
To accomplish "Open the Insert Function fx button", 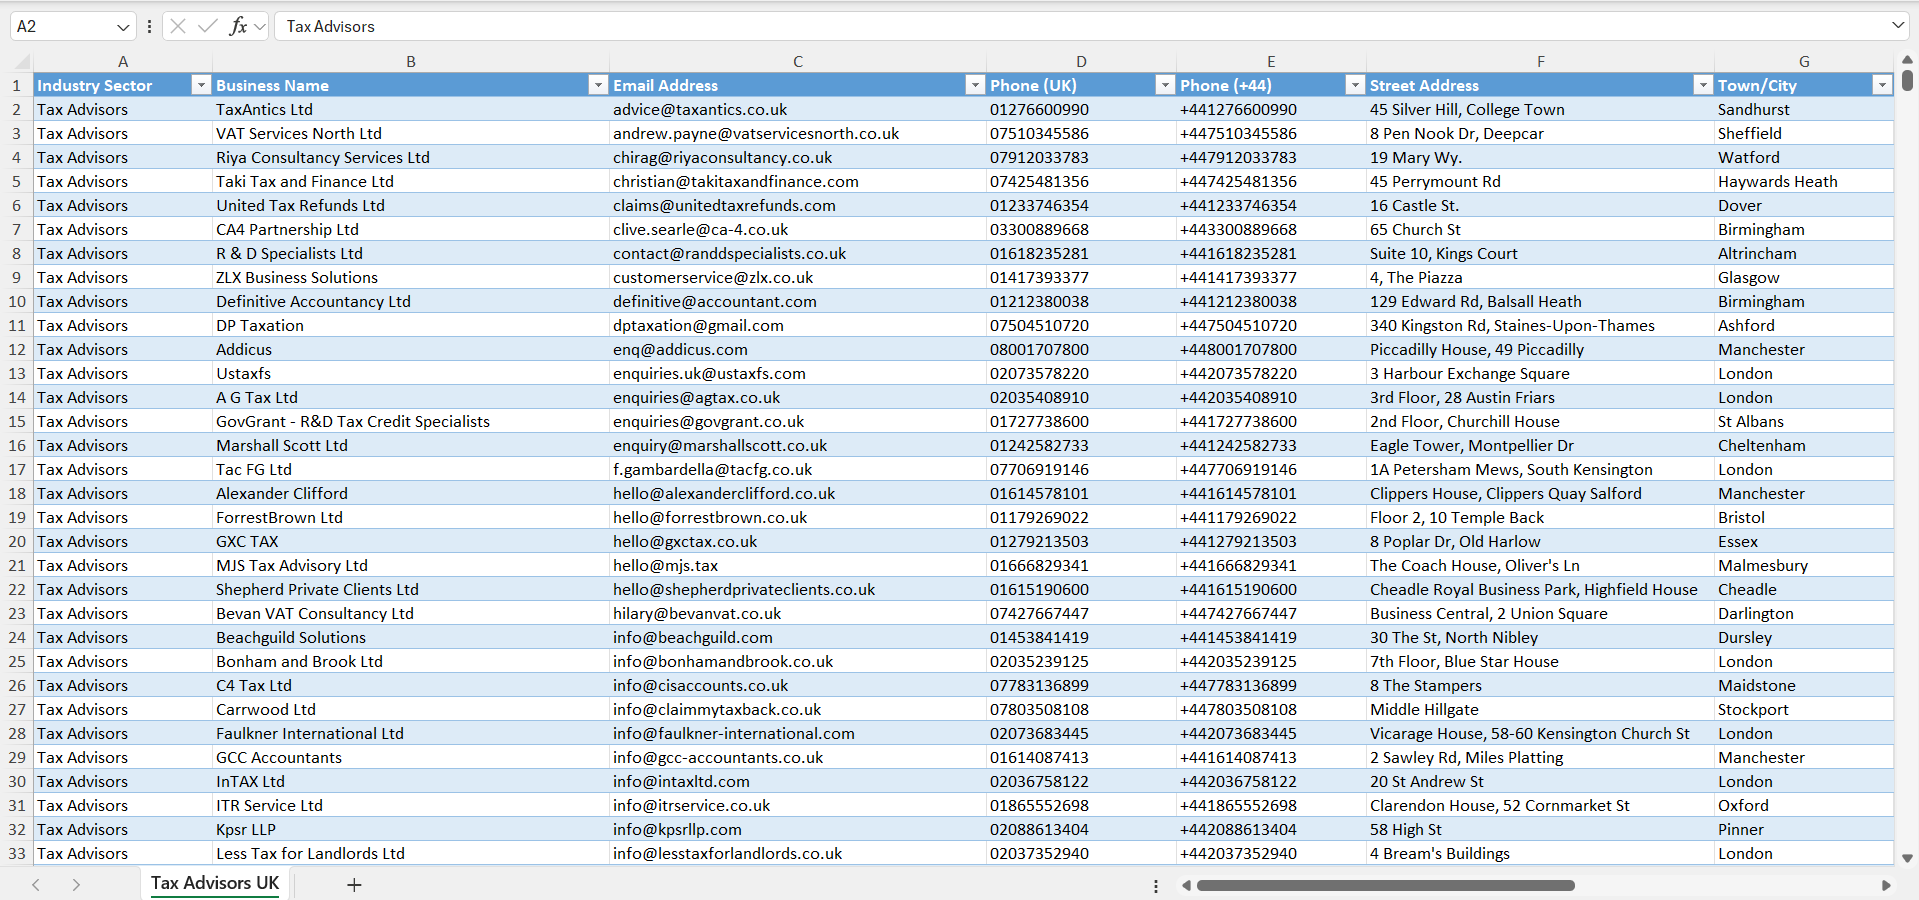I will click(238, 26).
